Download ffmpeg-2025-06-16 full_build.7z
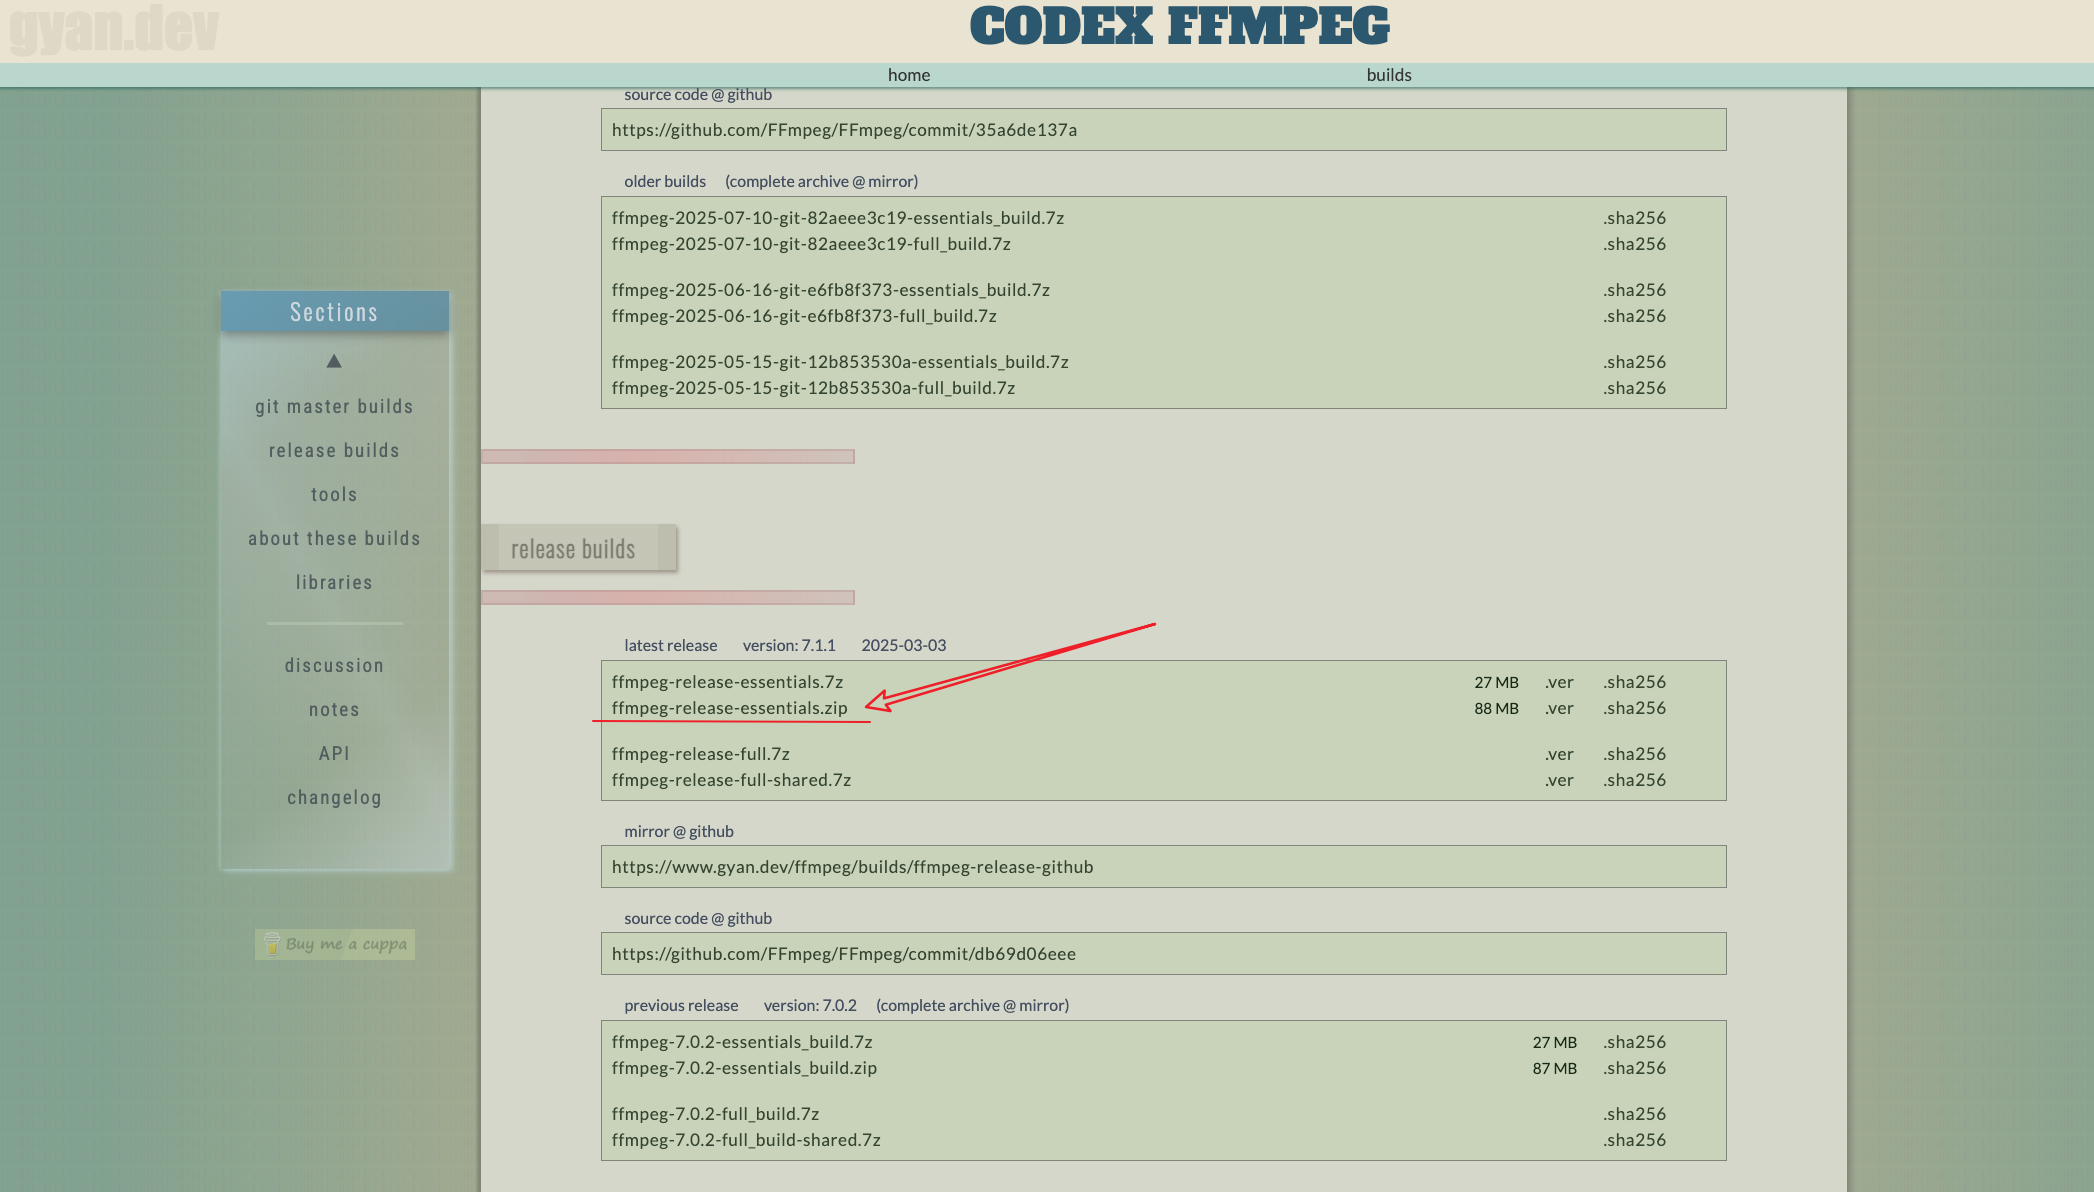The width and height of the screenshot is (2094, 1192). click(804, 316)
